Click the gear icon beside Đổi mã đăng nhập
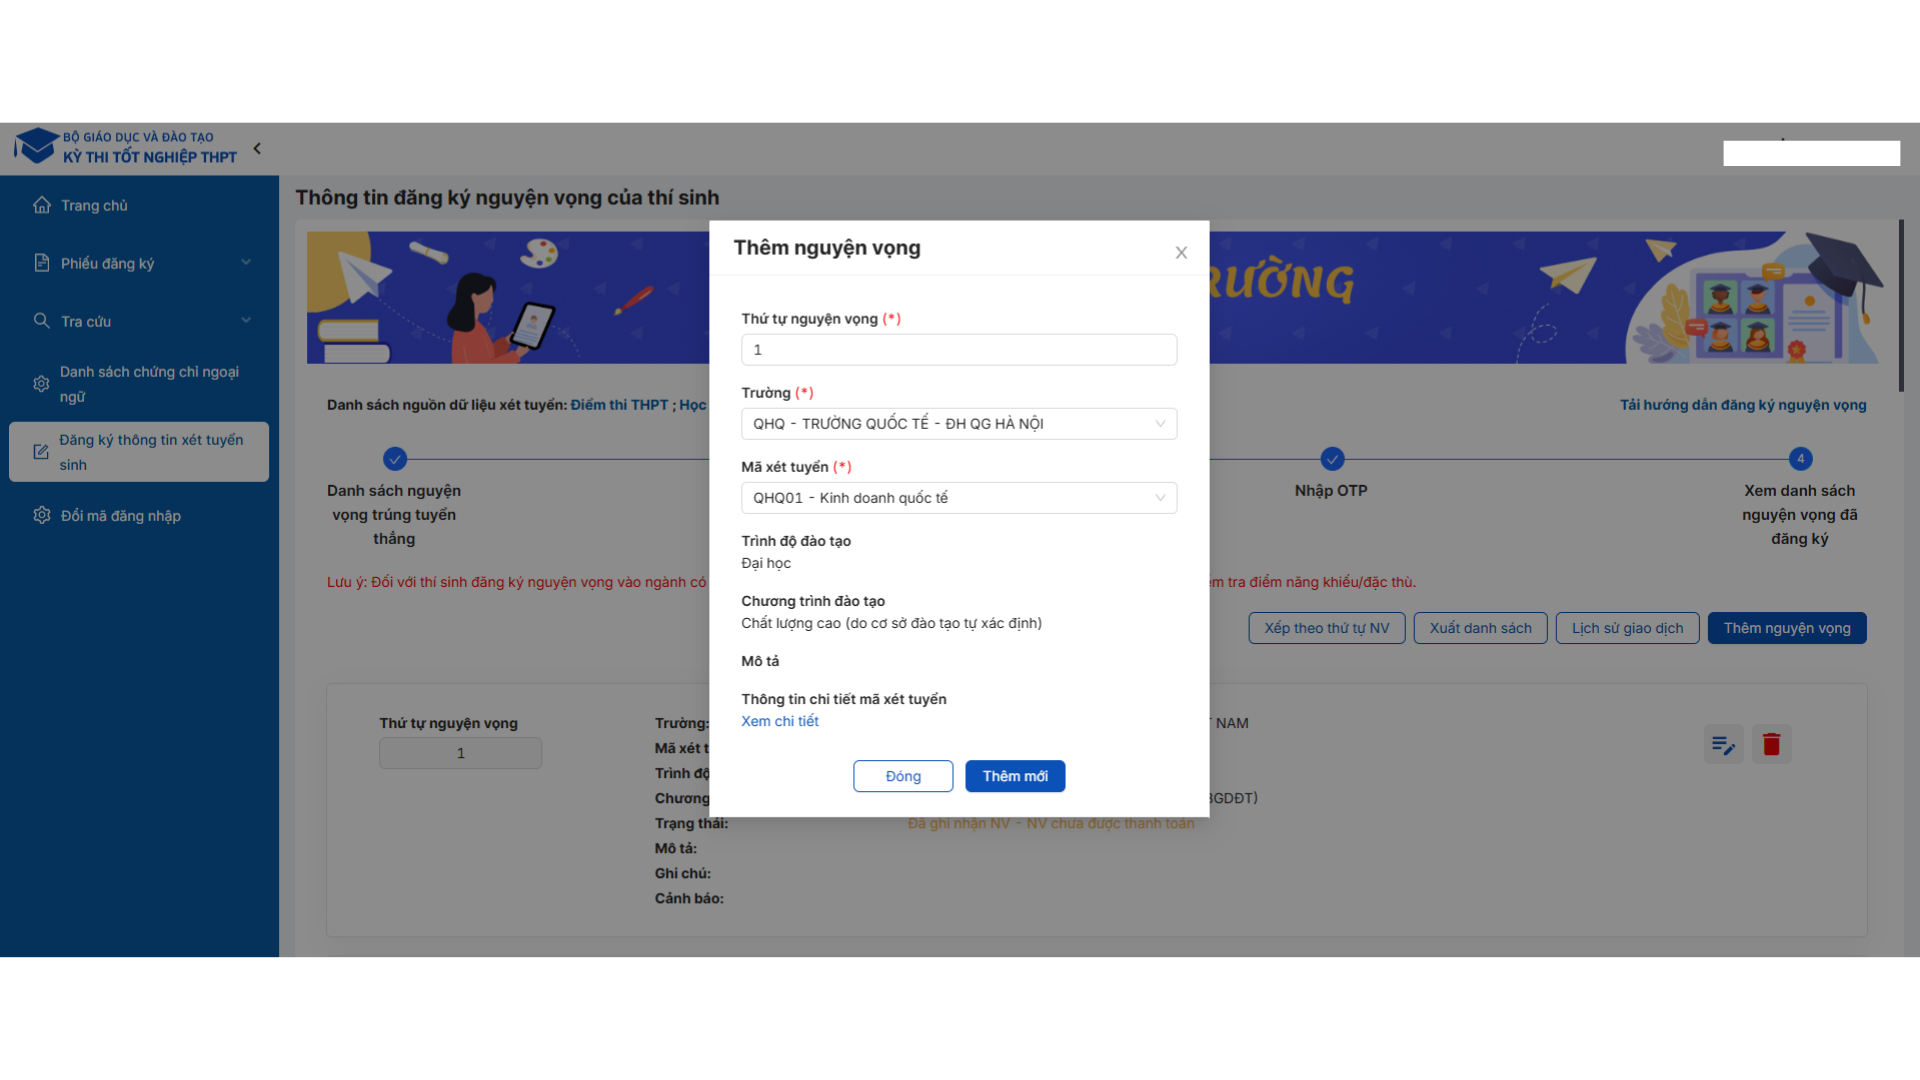 (x=42, y=515)
